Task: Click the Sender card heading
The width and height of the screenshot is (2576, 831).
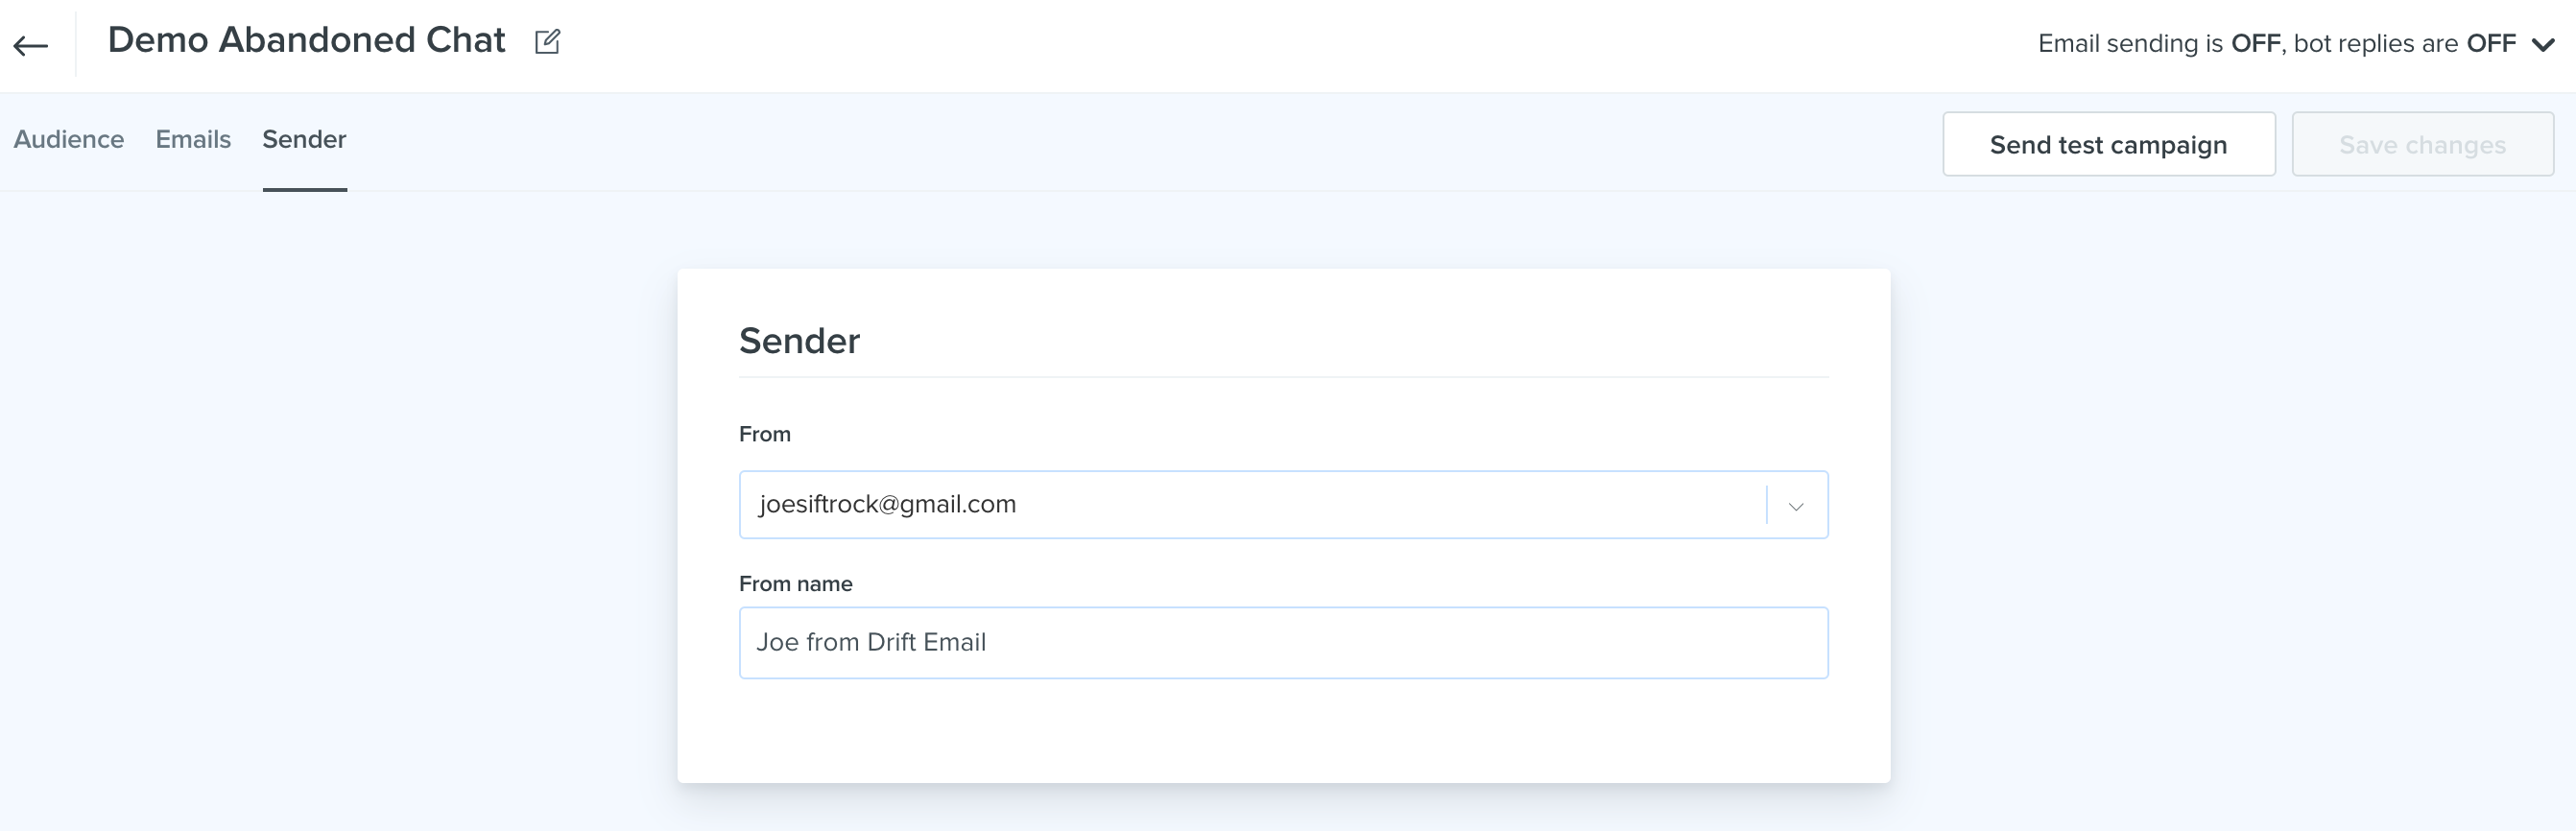Action: tap(799, 341)
